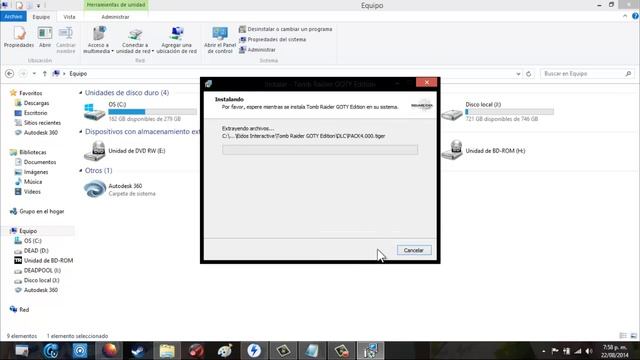Select the Disco local (J:) drive
Image resolution: width=640 pixels, height=360 pixels.
(x=498, y=112)
